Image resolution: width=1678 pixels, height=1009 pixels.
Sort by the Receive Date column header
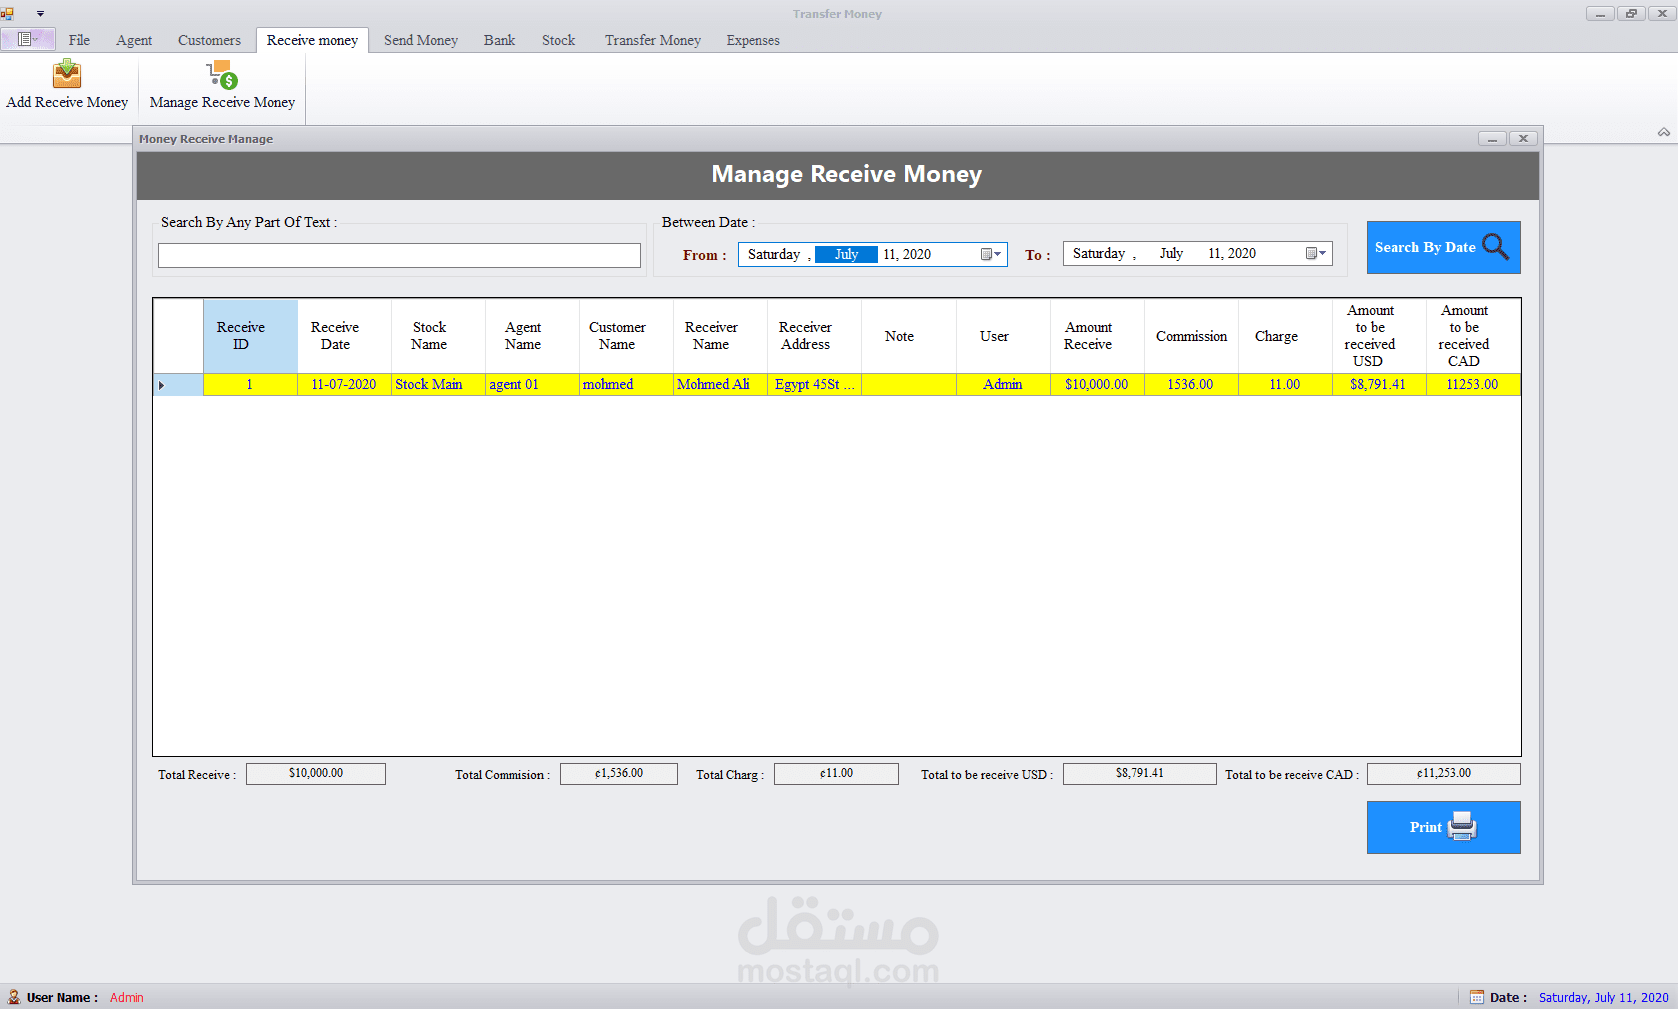click(x=344, y=336)
